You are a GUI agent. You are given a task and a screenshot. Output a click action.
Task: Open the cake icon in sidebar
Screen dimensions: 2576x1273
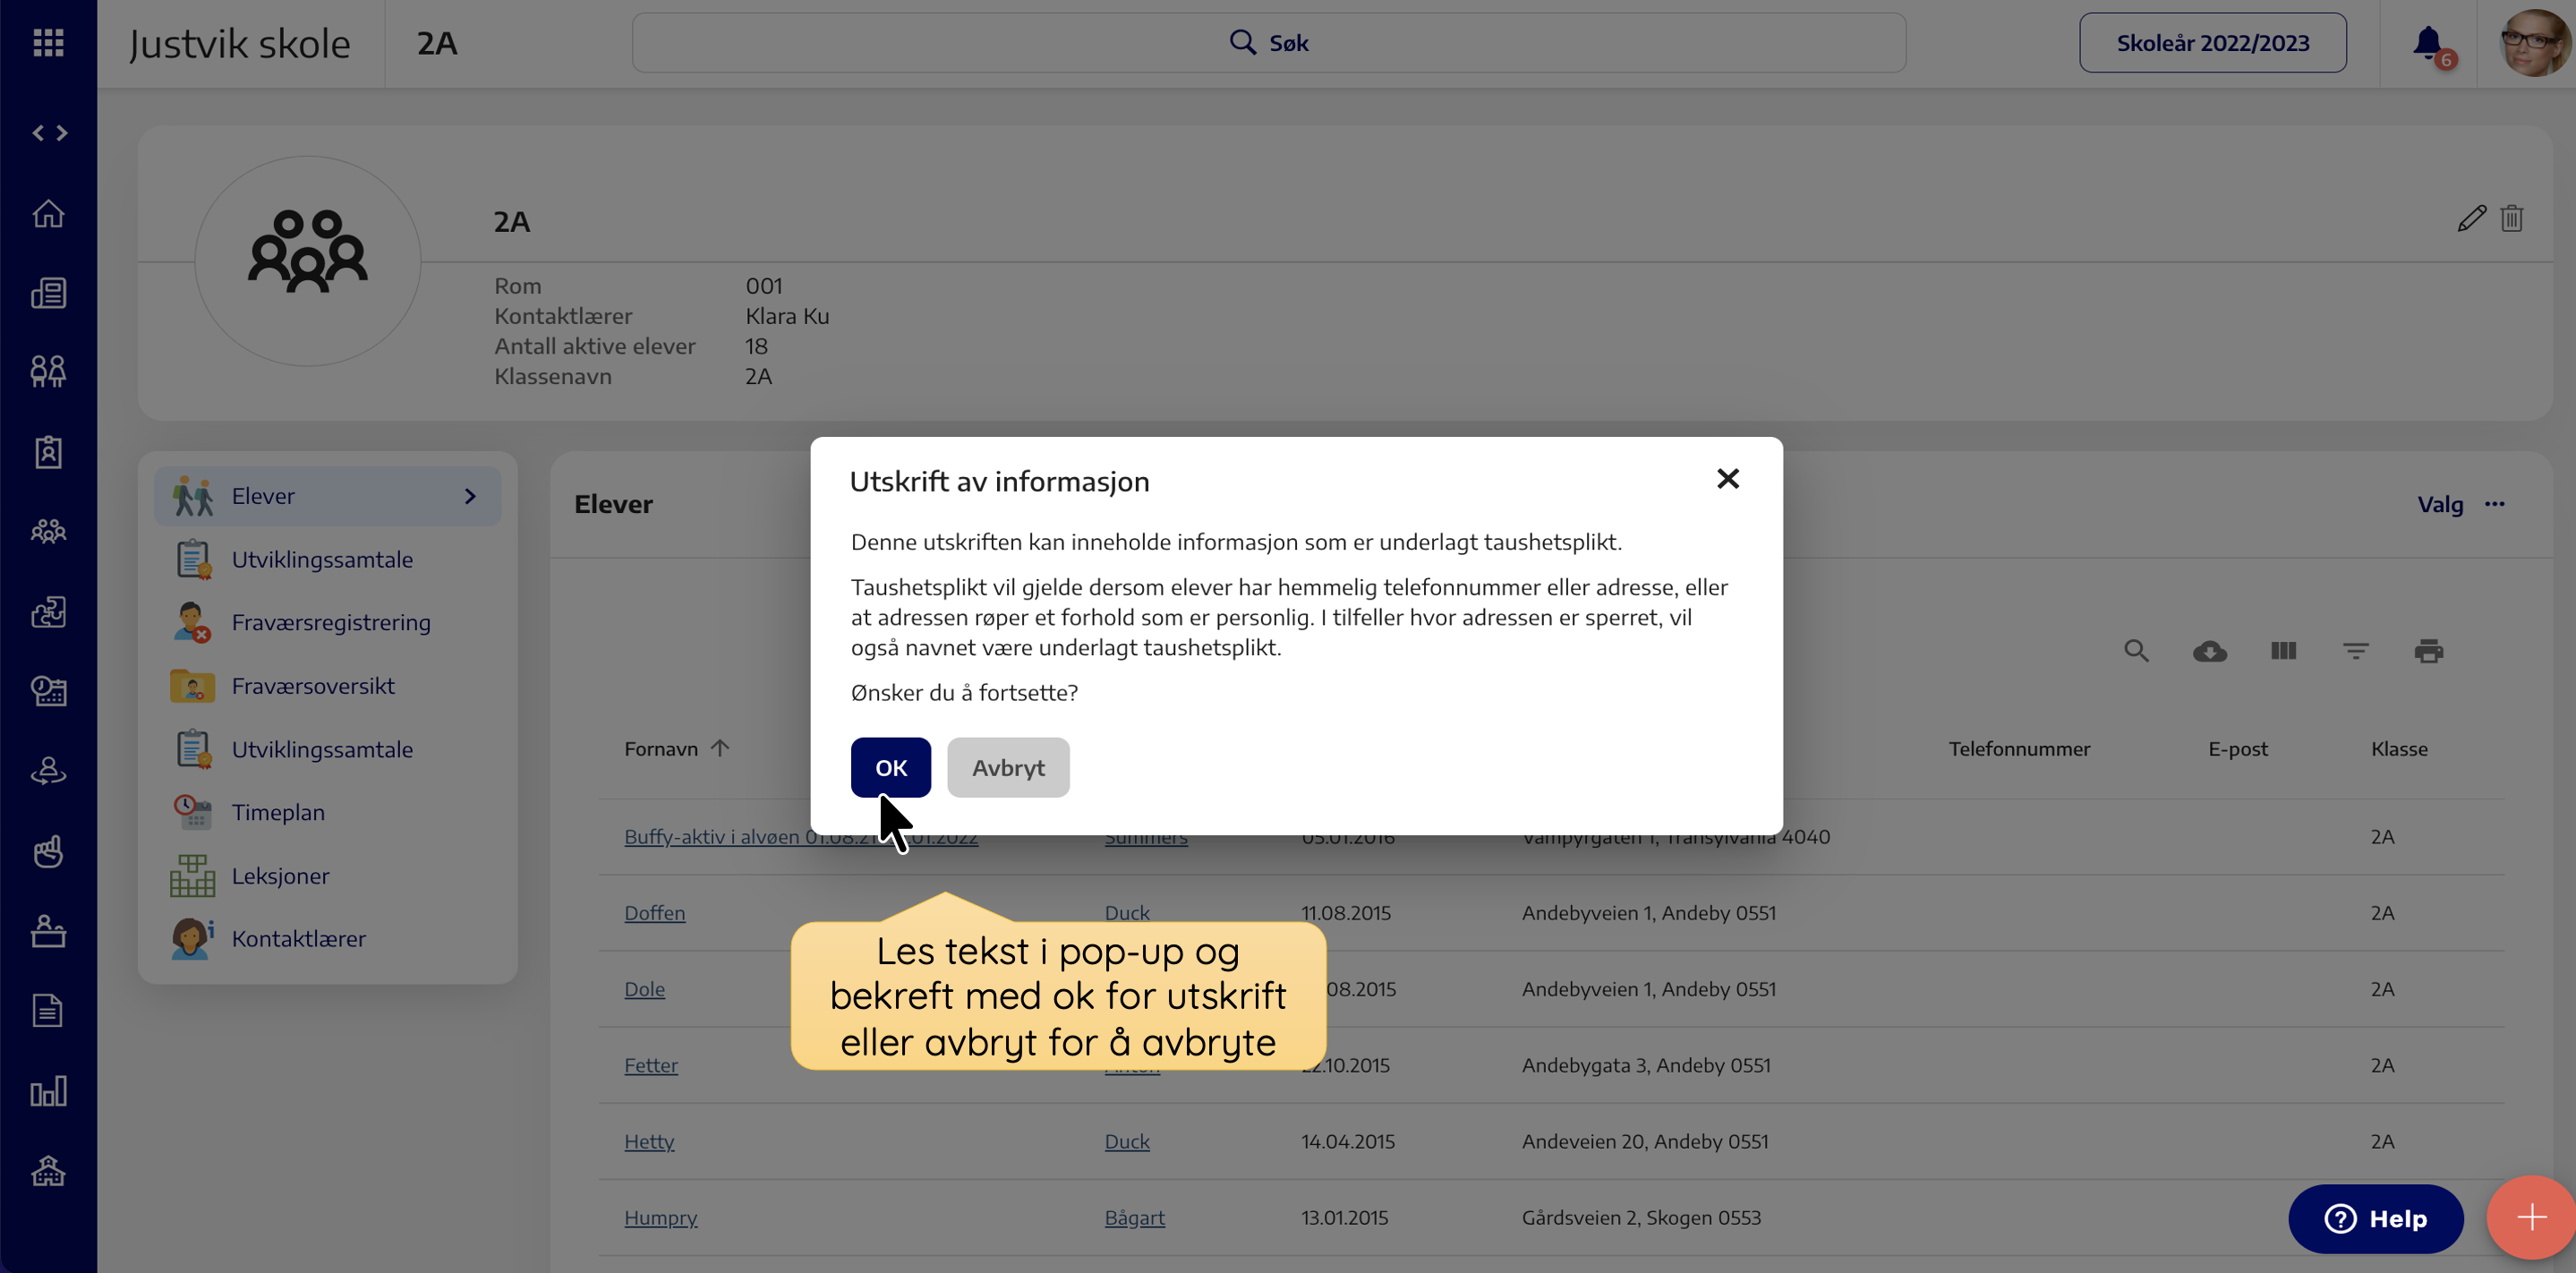[48, 931]
